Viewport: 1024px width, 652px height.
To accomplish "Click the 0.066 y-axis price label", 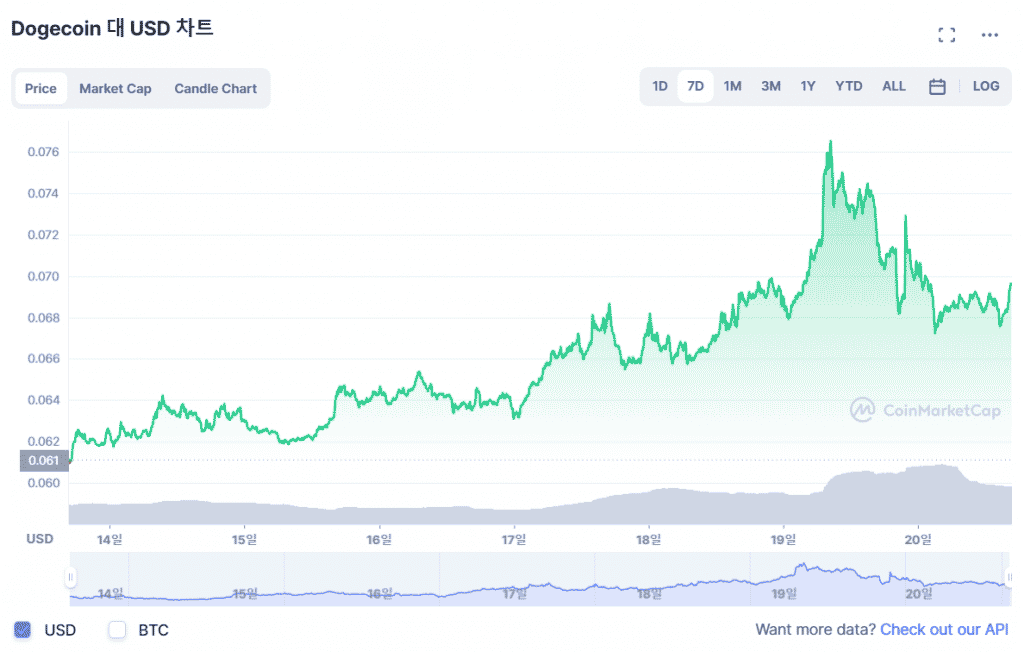I will [x=43, y=359].
